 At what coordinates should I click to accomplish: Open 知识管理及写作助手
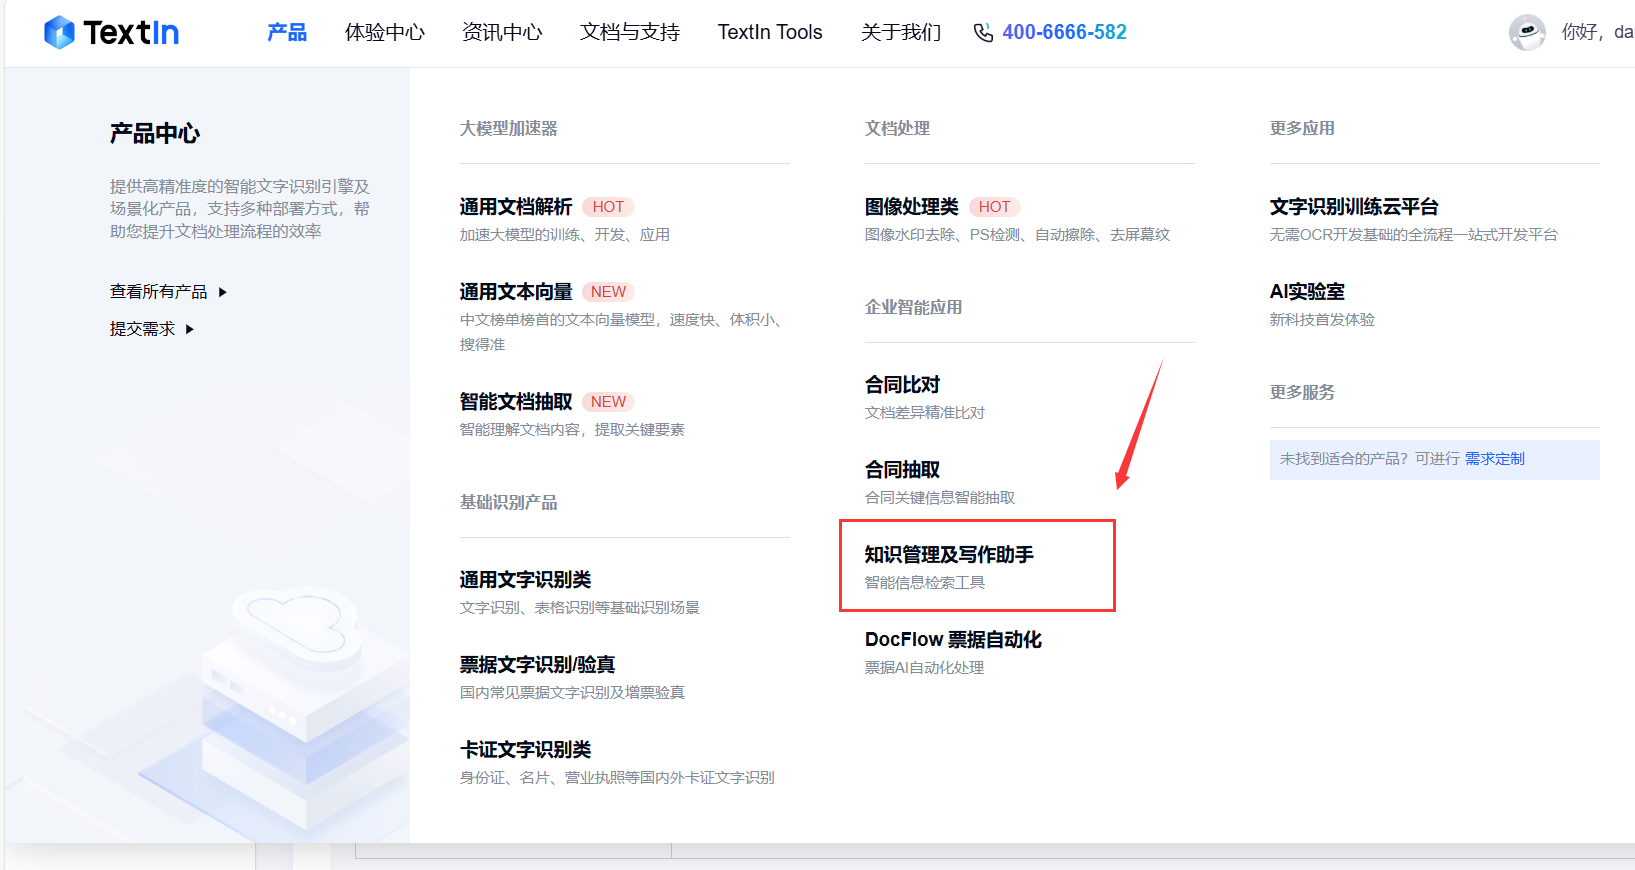click(949, 555)
